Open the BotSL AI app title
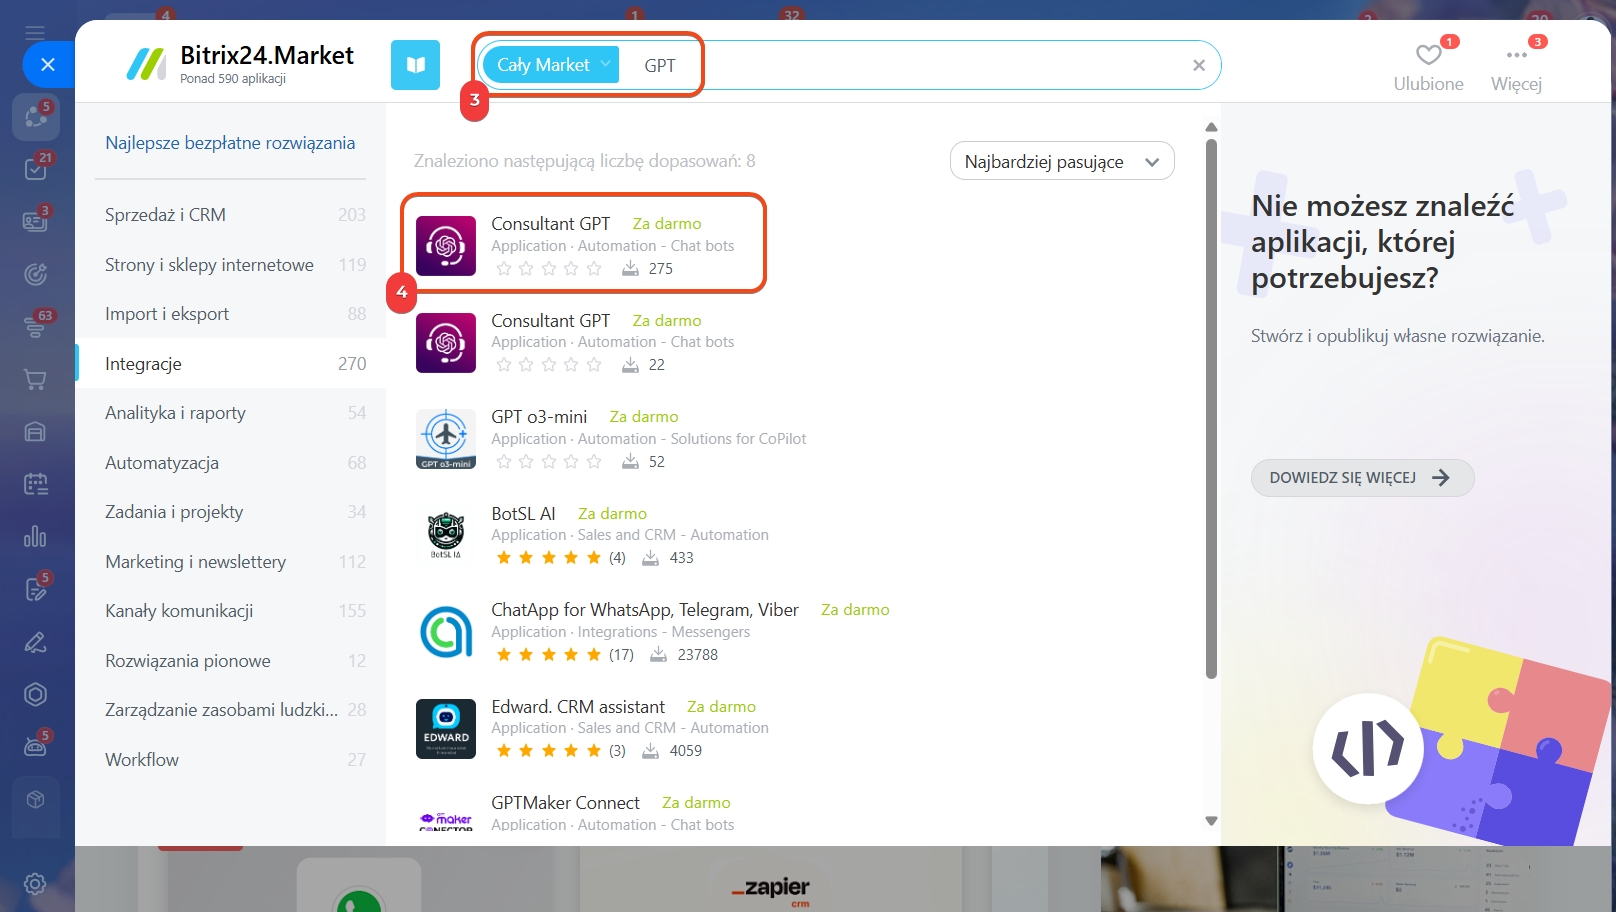Image resolution: width=1616 pixels, height=912 pixels. tap(523, 514)
